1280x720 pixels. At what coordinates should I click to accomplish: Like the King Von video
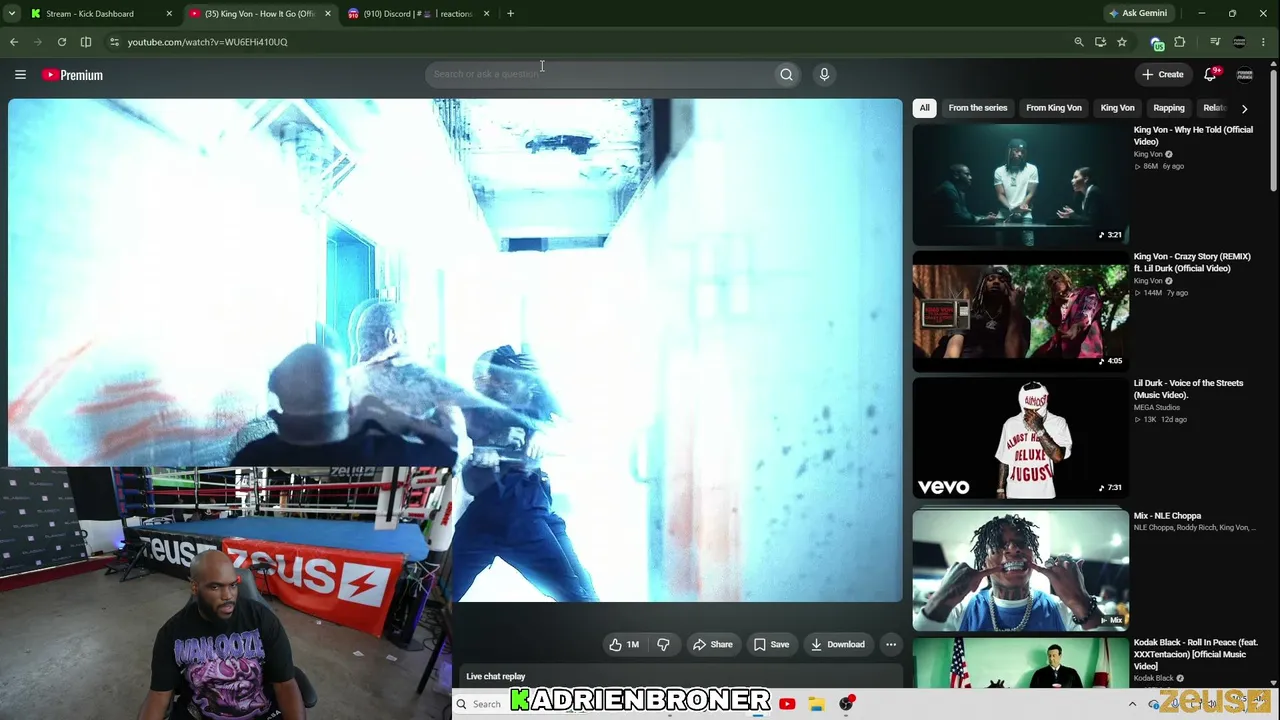click(625, 644)
